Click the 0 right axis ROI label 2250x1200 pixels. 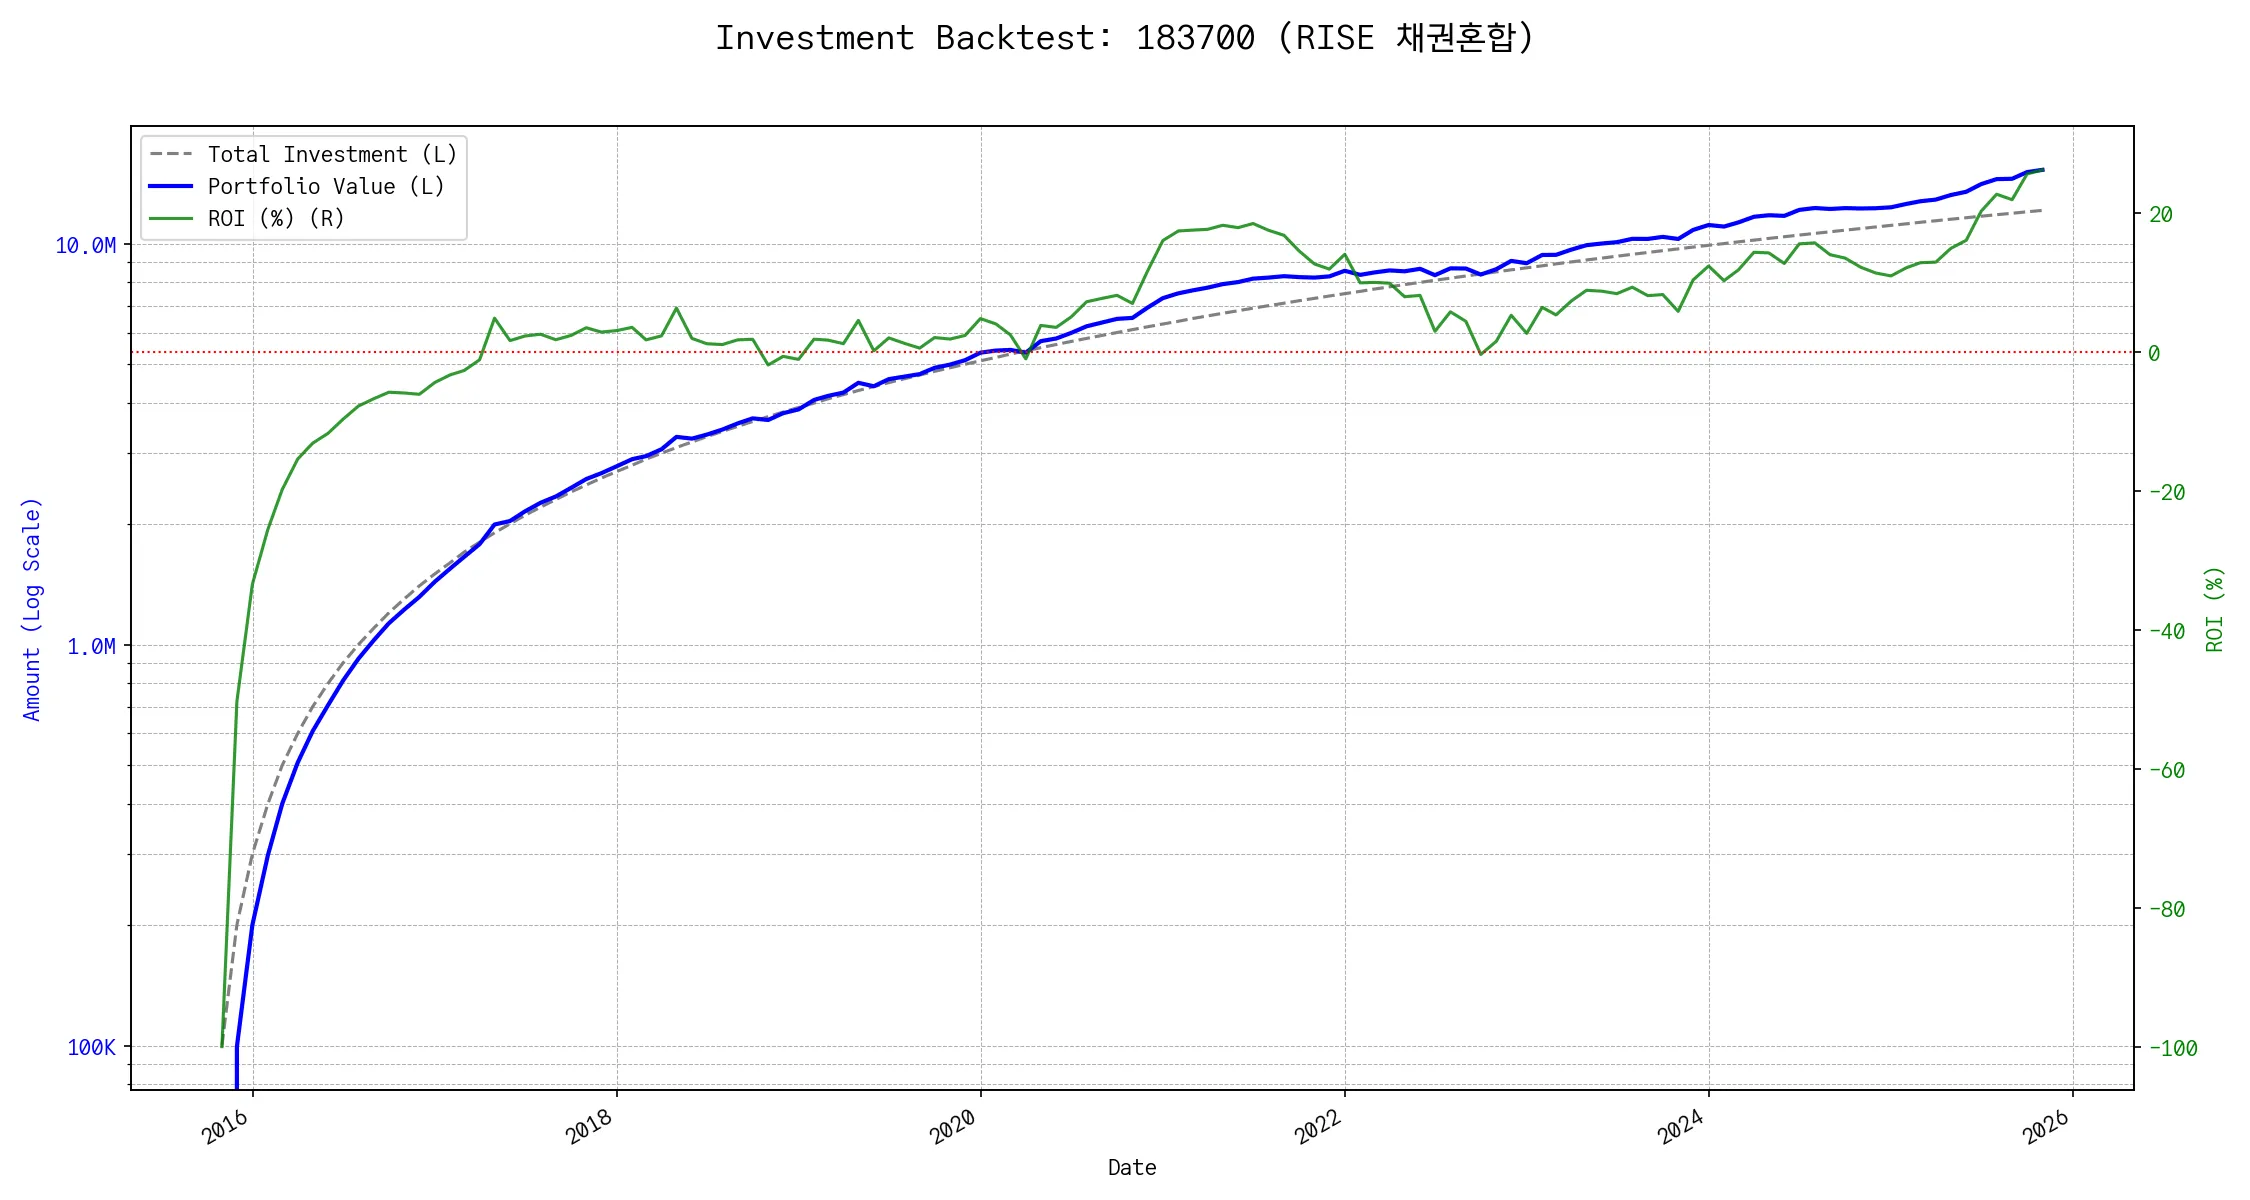click(2154, 353)
